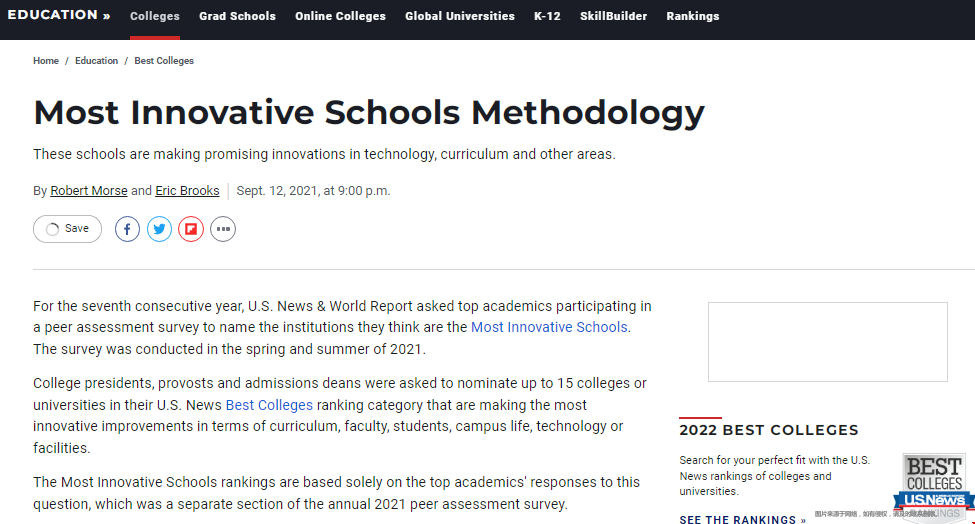
Task: Open the Education section header menu
Action: point(58,16)
